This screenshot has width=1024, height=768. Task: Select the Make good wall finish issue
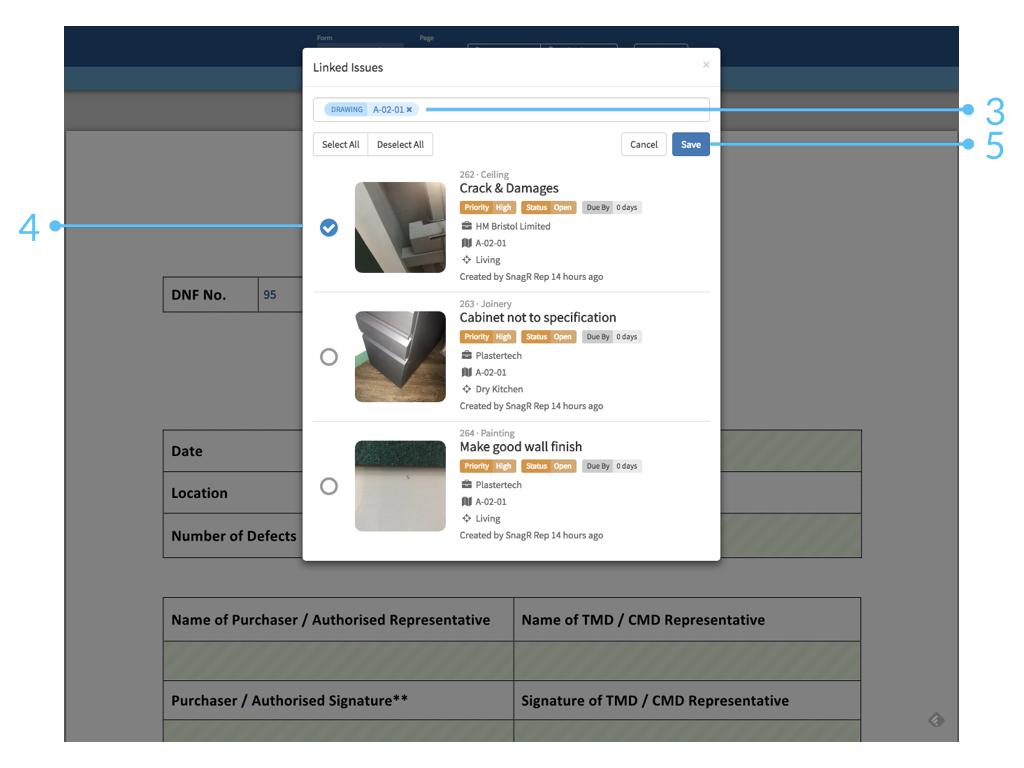[x=329, y=486]
